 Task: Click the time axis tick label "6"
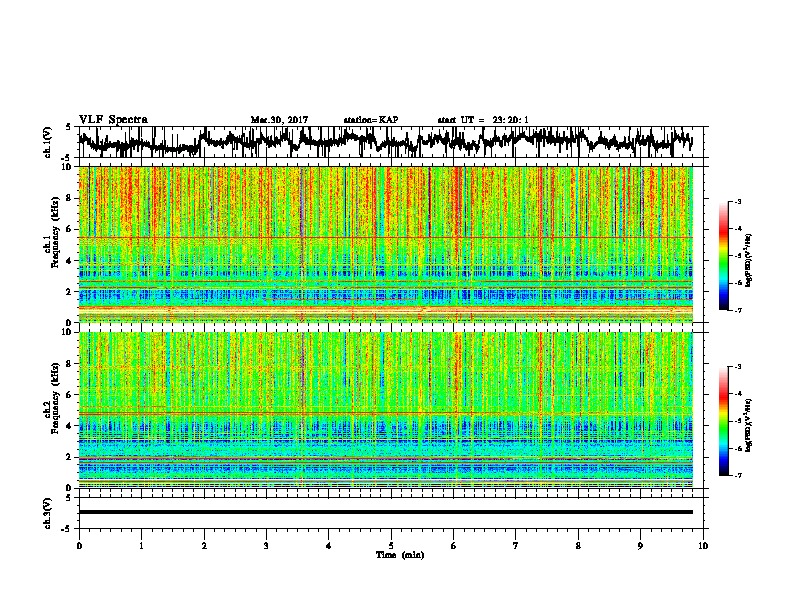coord(454,546)
